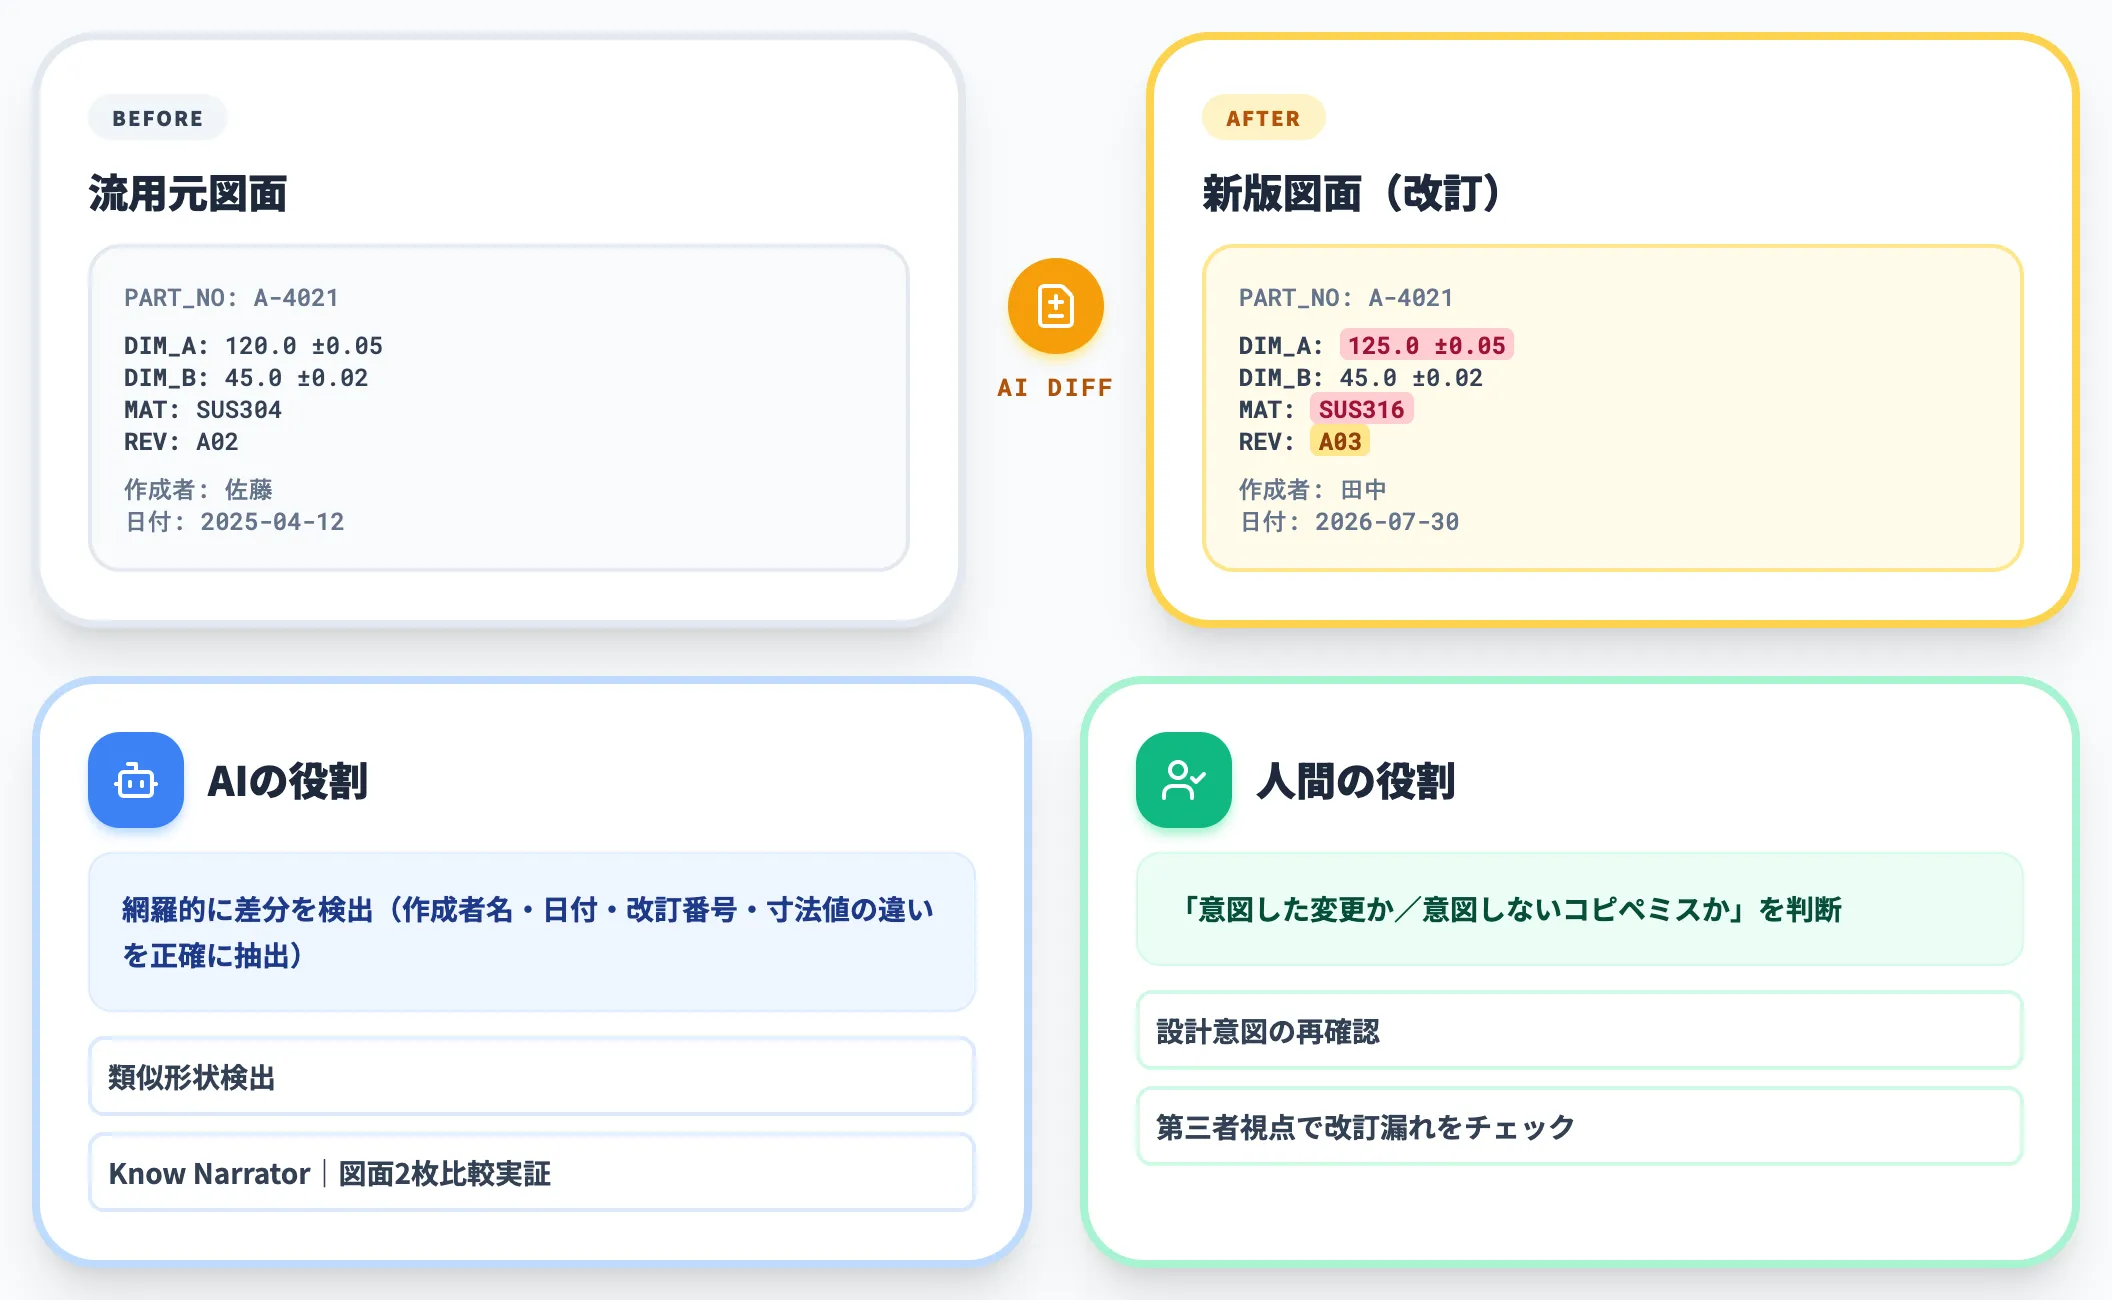Click the 網羅的に差分を検出 description box
The image size is (2112, 1300).
coord(532,932)
